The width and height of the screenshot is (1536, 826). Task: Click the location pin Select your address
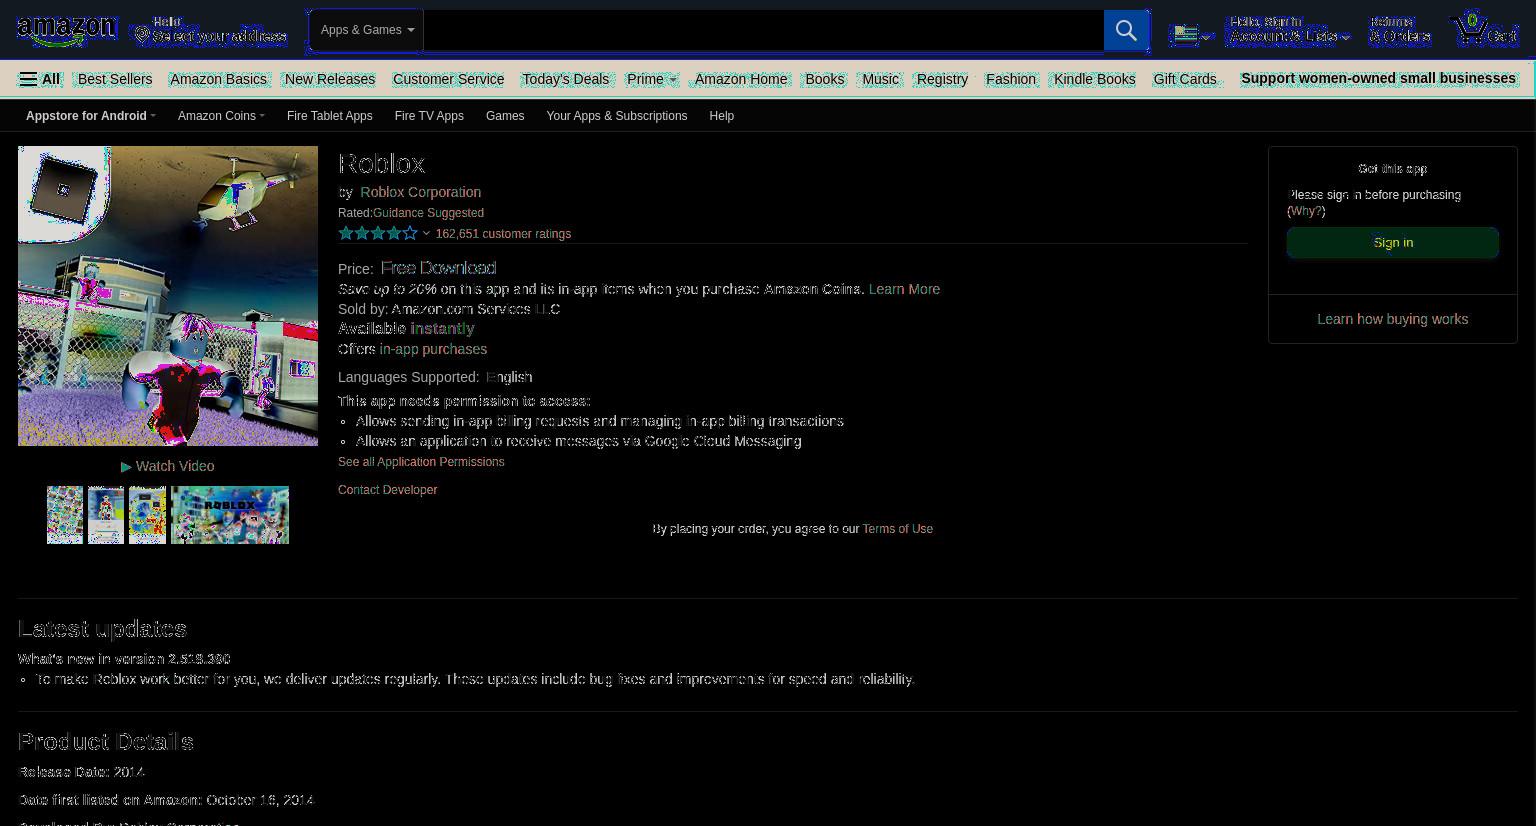211,30
